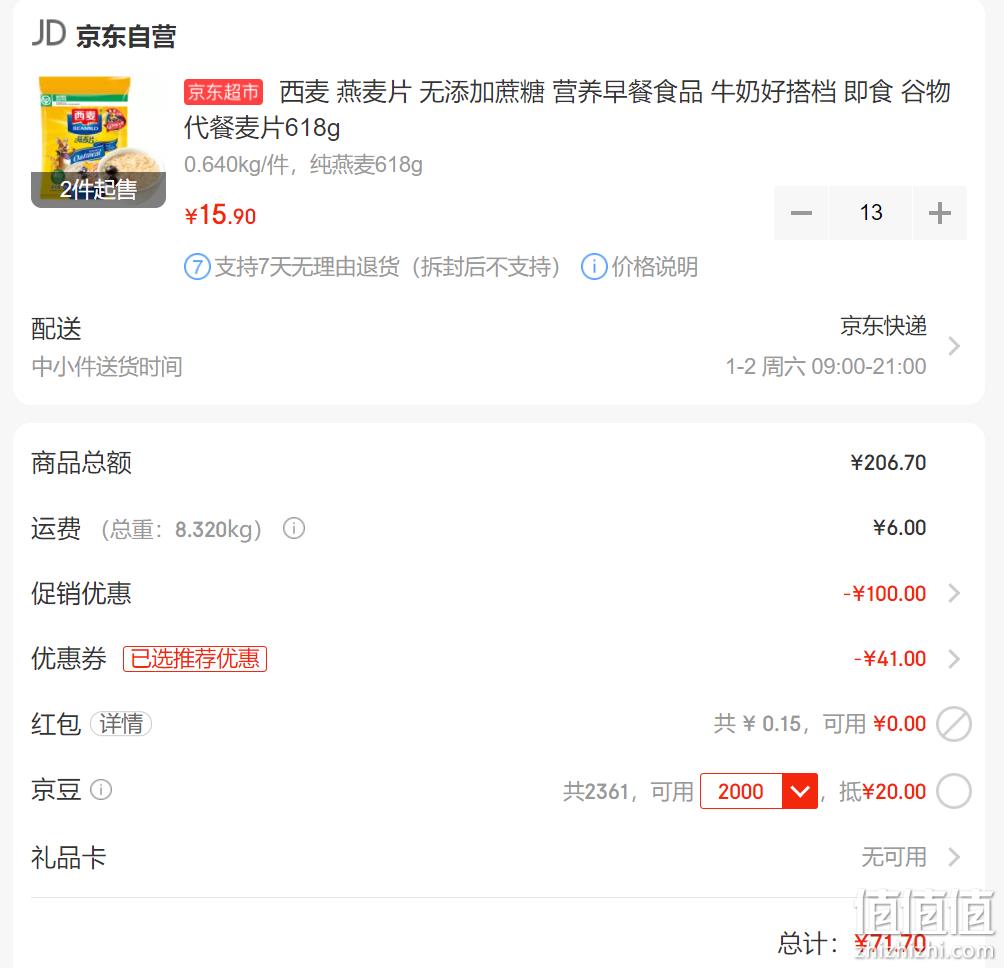The width and height of the screenshot is (1004, 968).
Task: Decrease quantity with the minus button
Action: (800, 213)
